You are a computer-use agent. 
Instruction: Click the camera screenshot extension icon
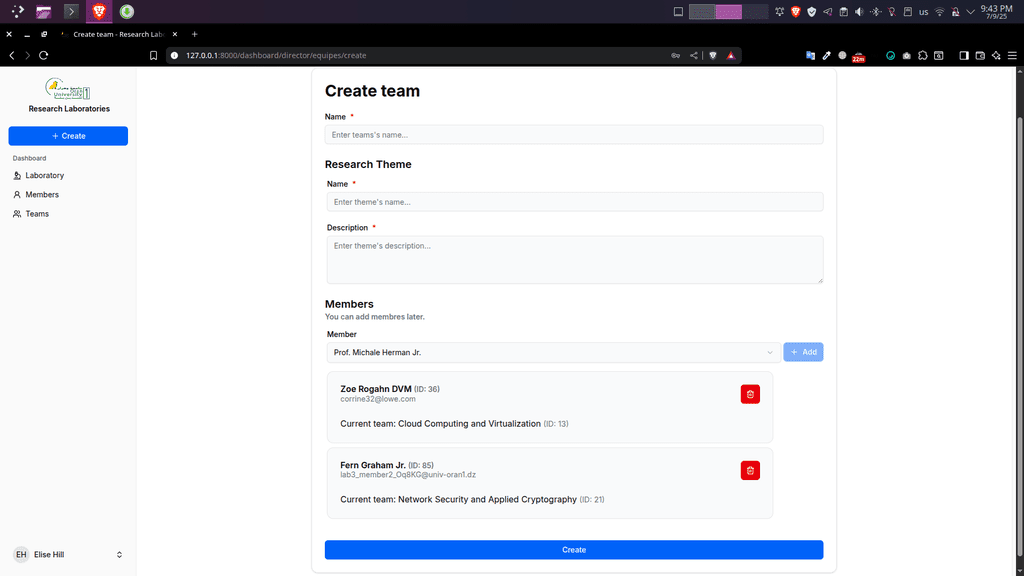(906, 56)
